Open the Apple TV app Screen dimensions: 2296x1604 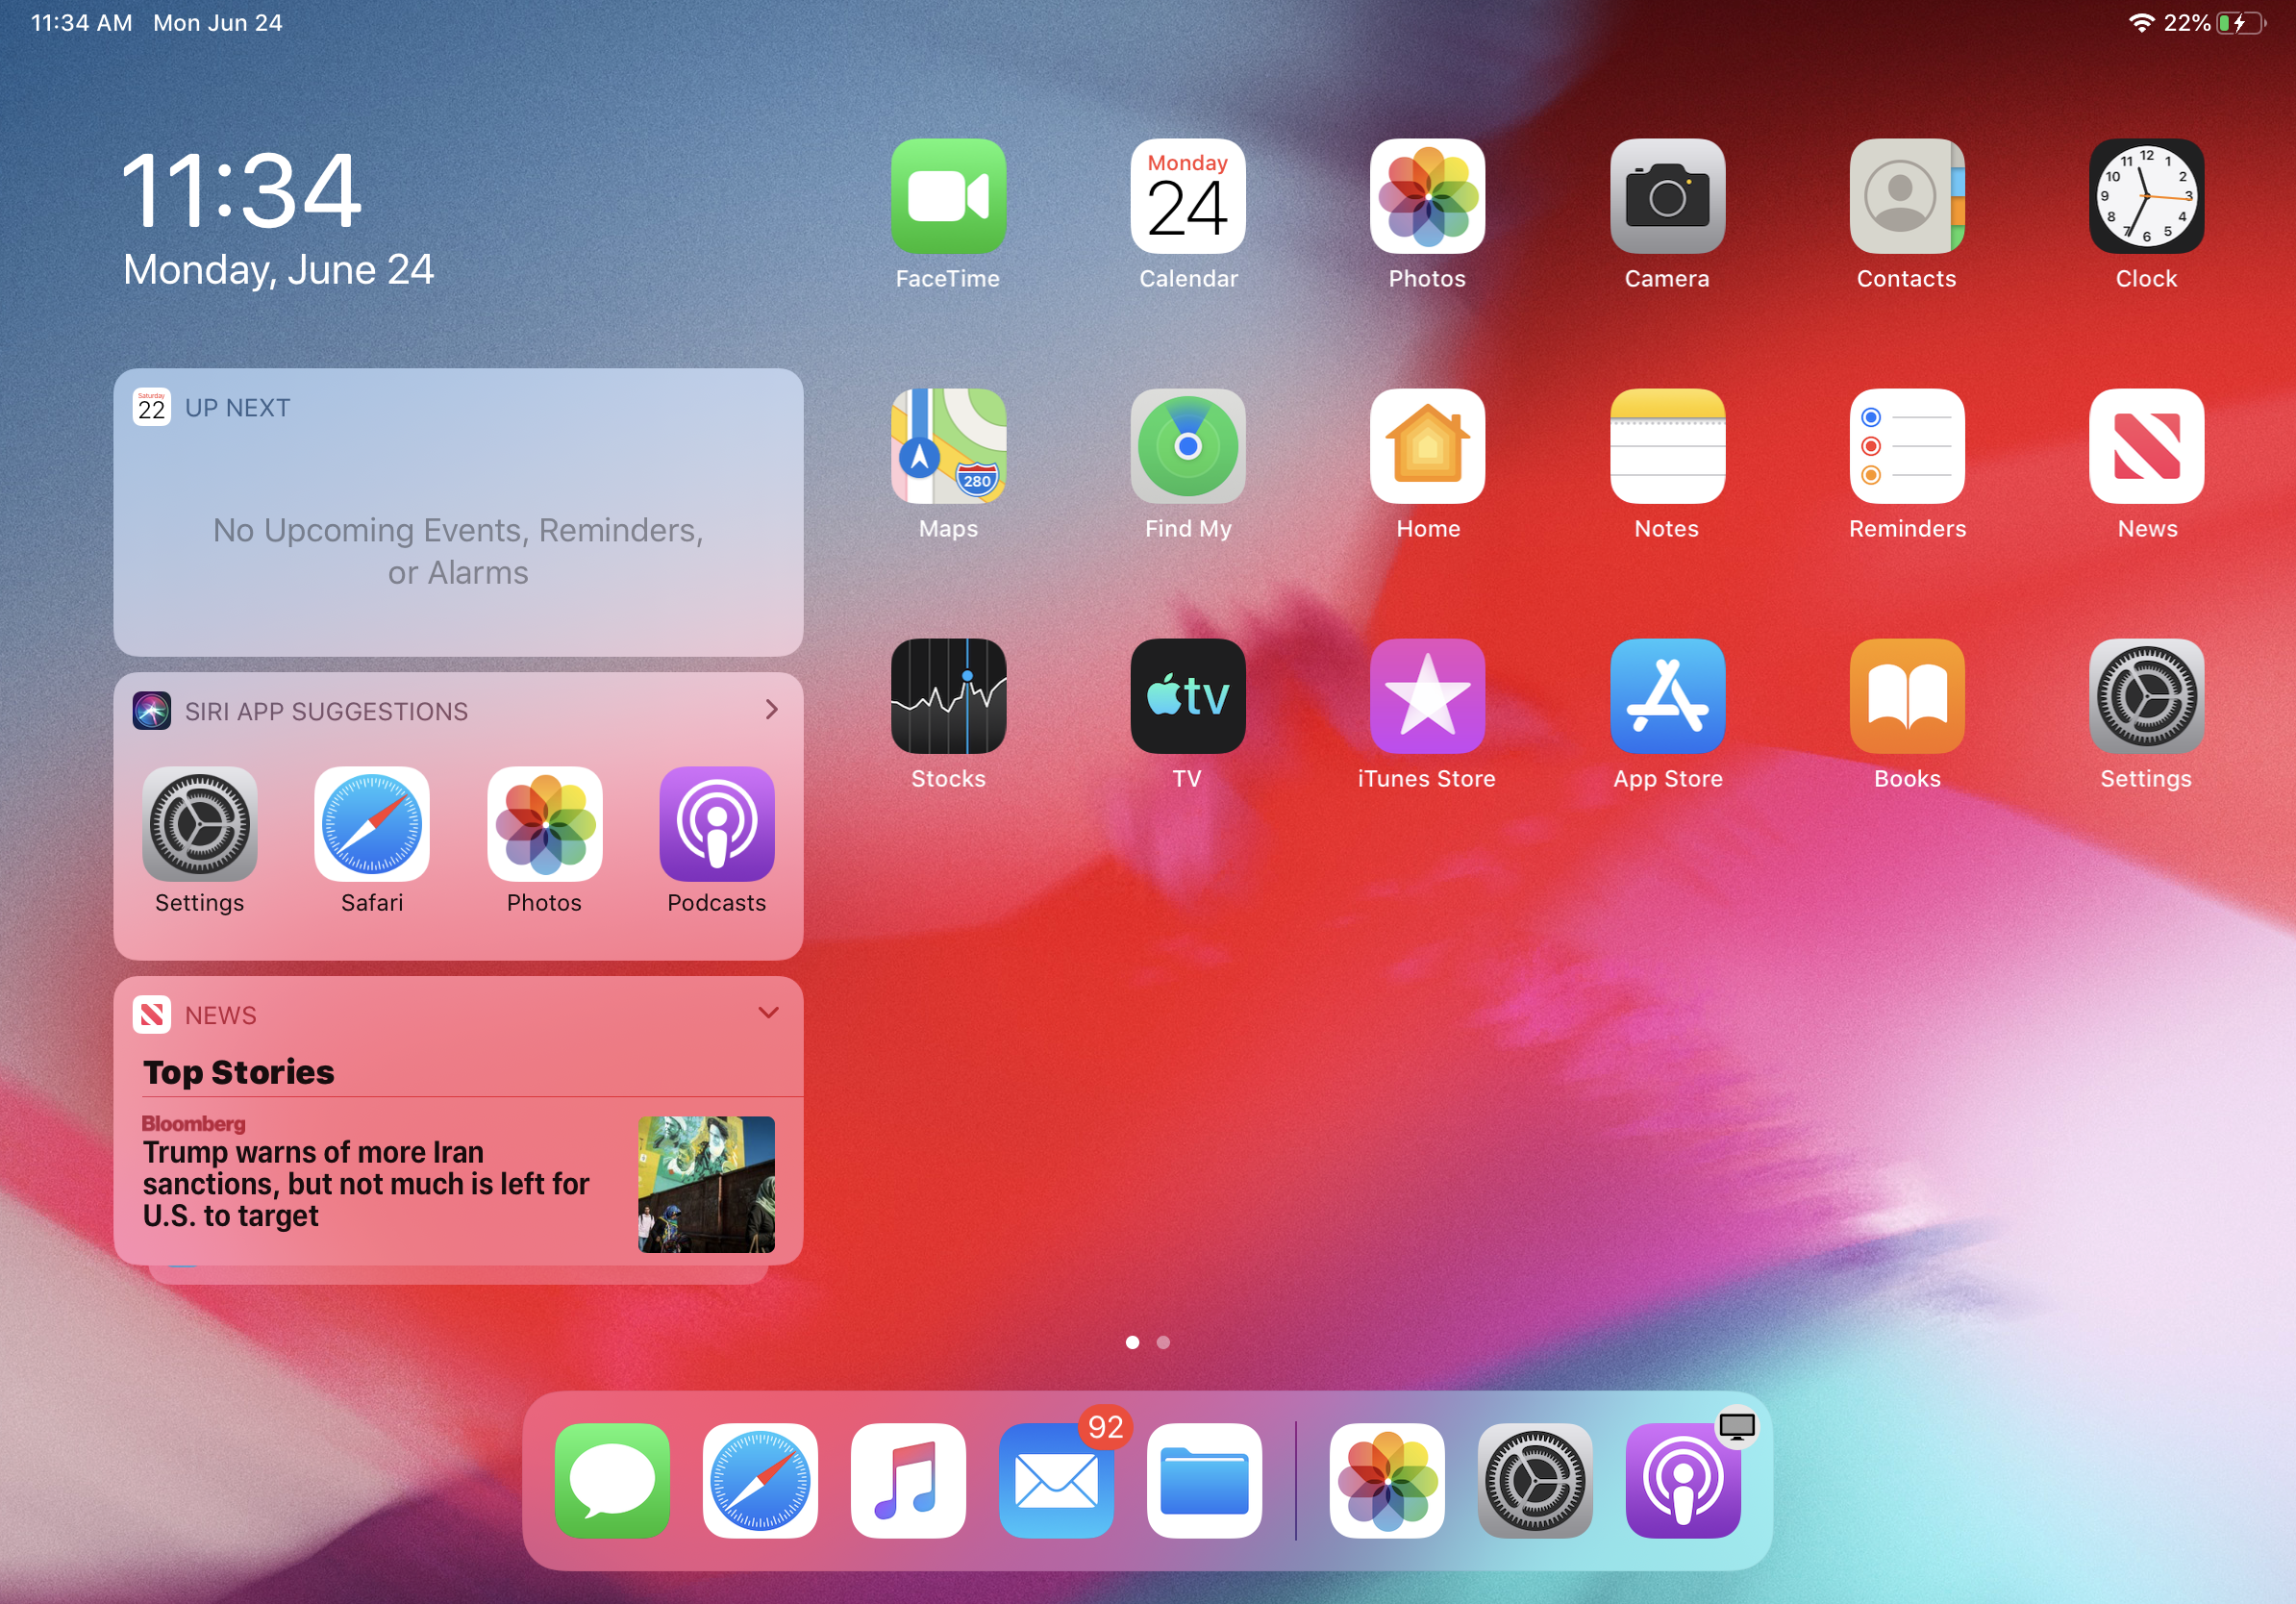coord(1187,696)
